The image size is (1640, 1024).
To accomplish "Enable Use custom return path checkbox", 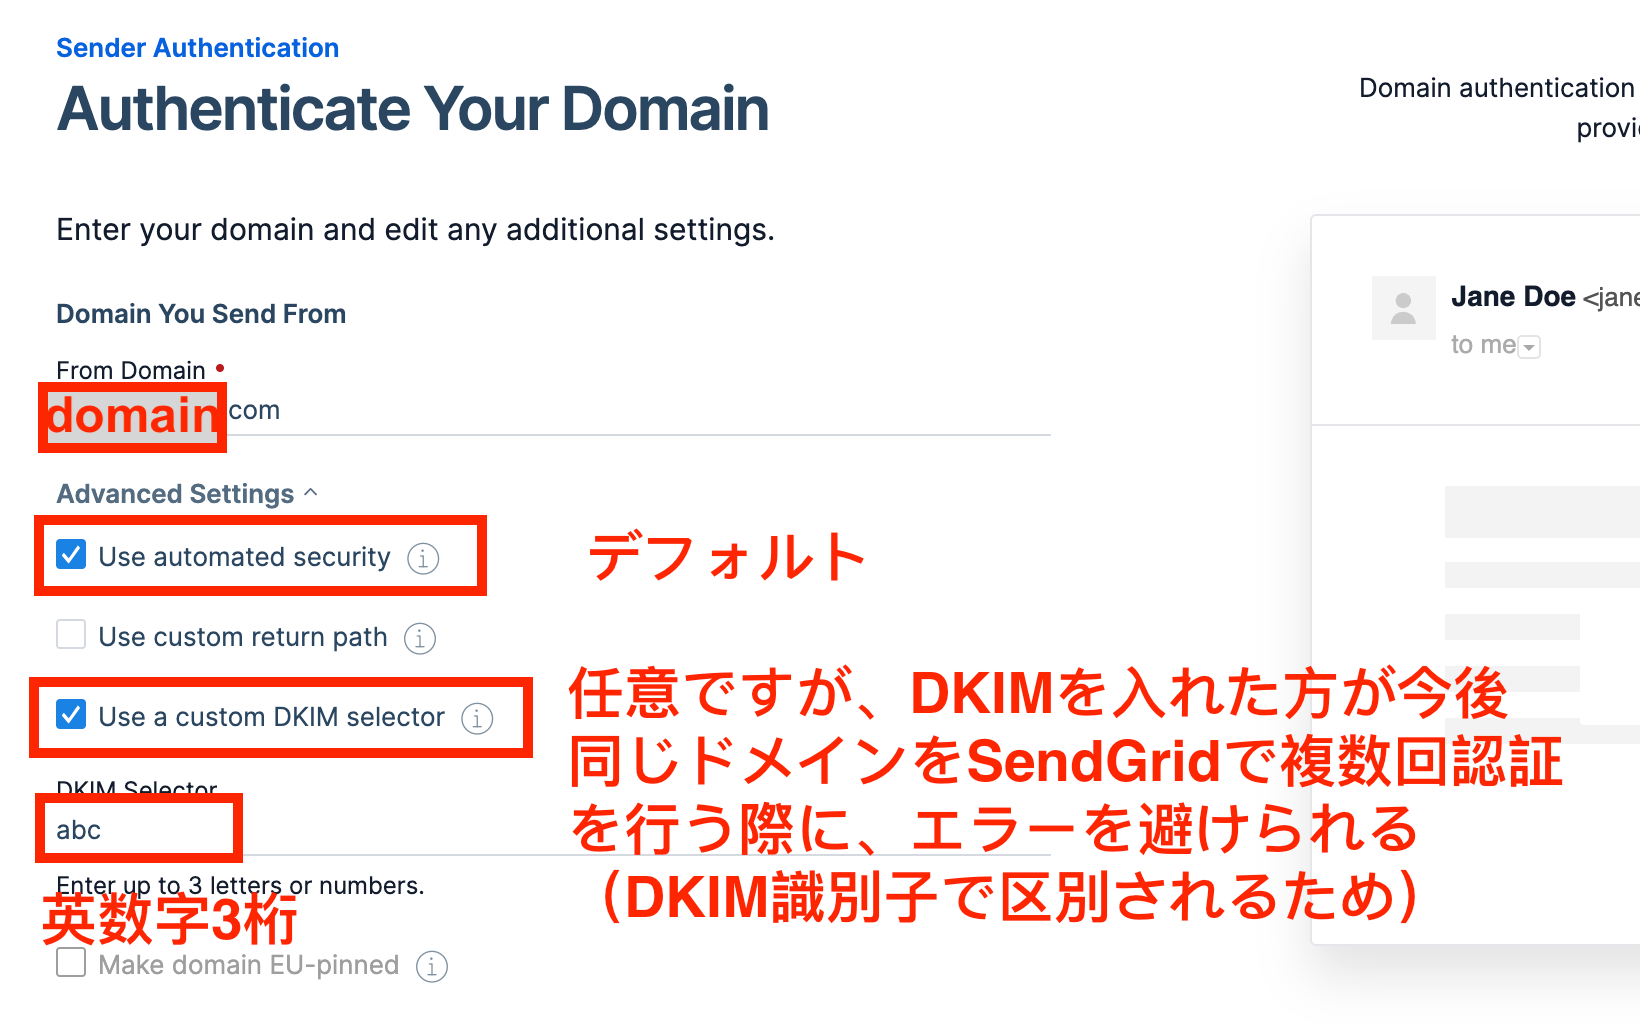I will 71,635.
